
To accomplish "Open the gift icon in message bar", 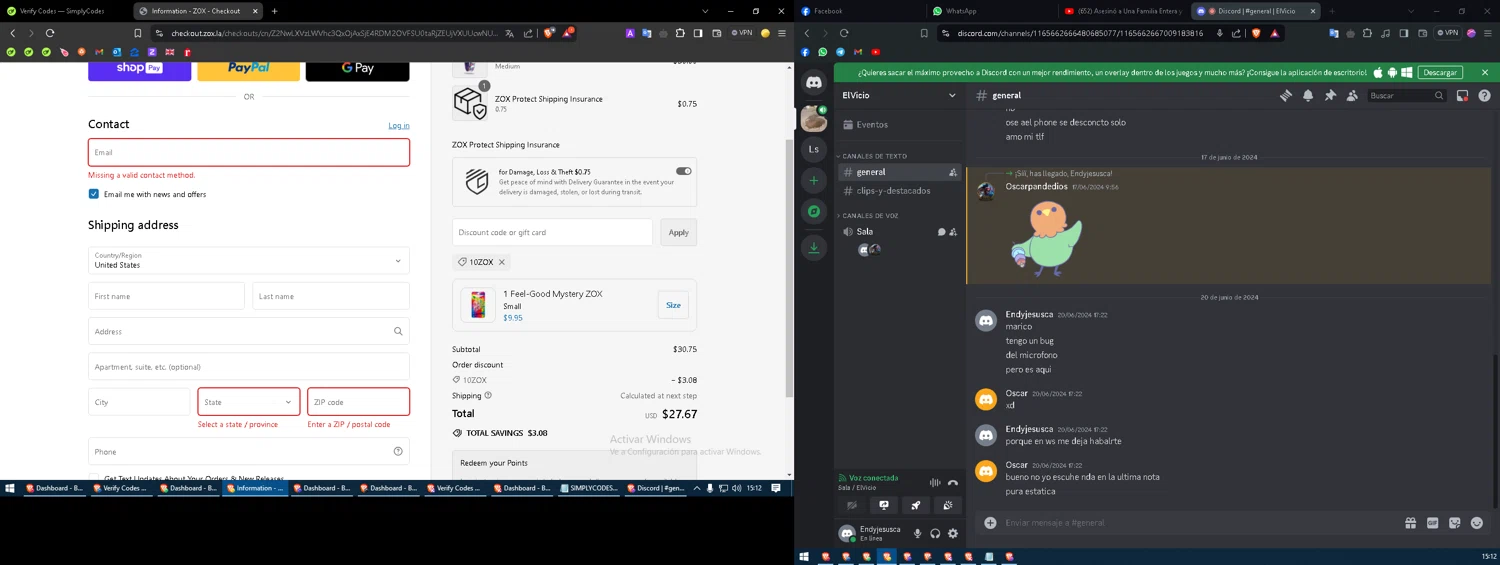I will (x=1410, y=523).
